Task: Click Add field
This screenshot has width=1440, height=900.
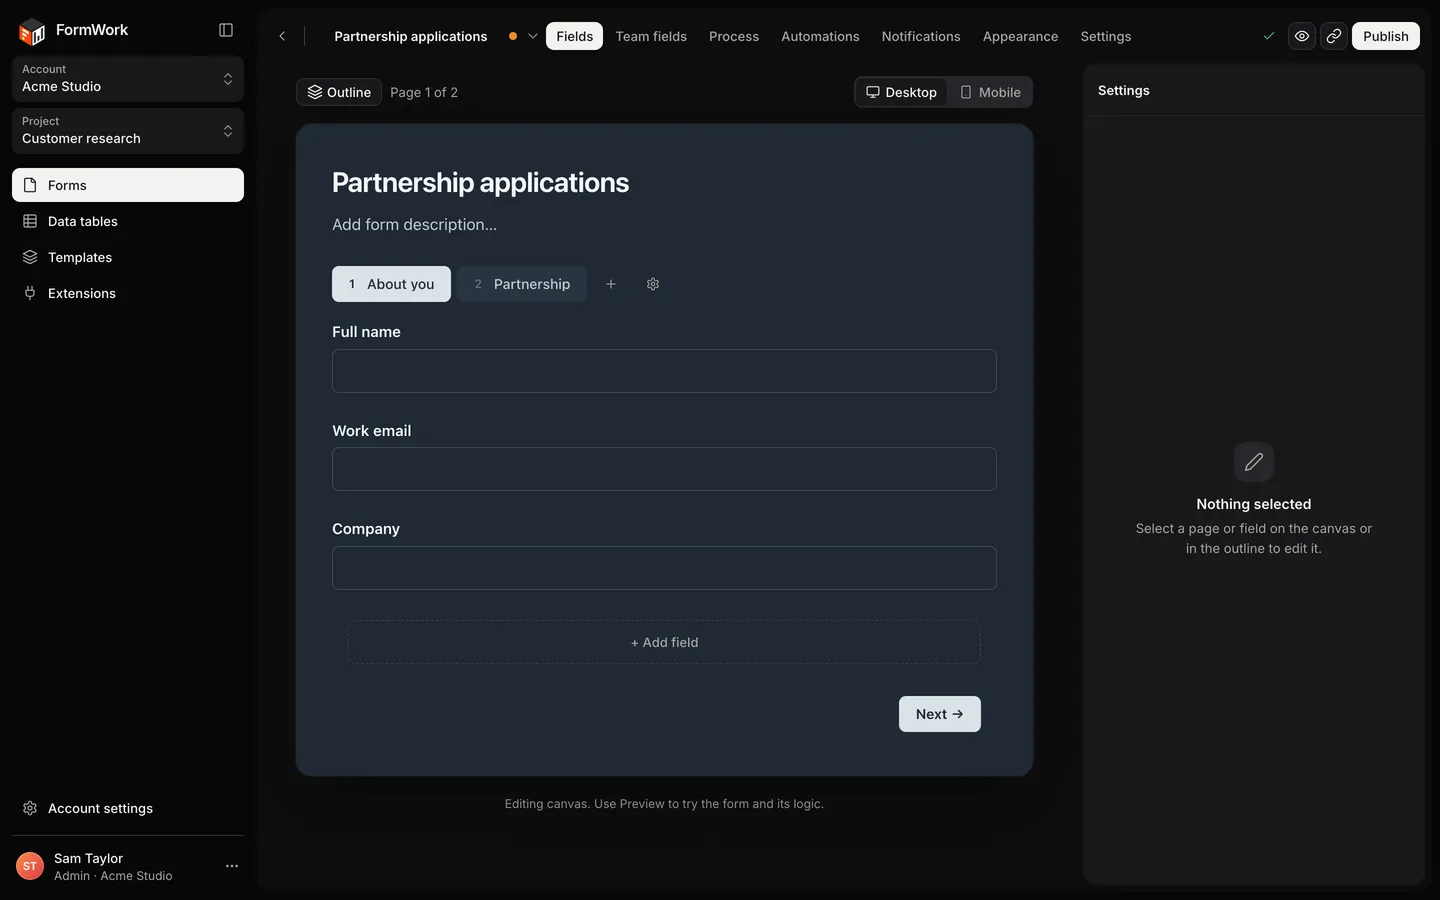Action: click(x=664, y=642)
